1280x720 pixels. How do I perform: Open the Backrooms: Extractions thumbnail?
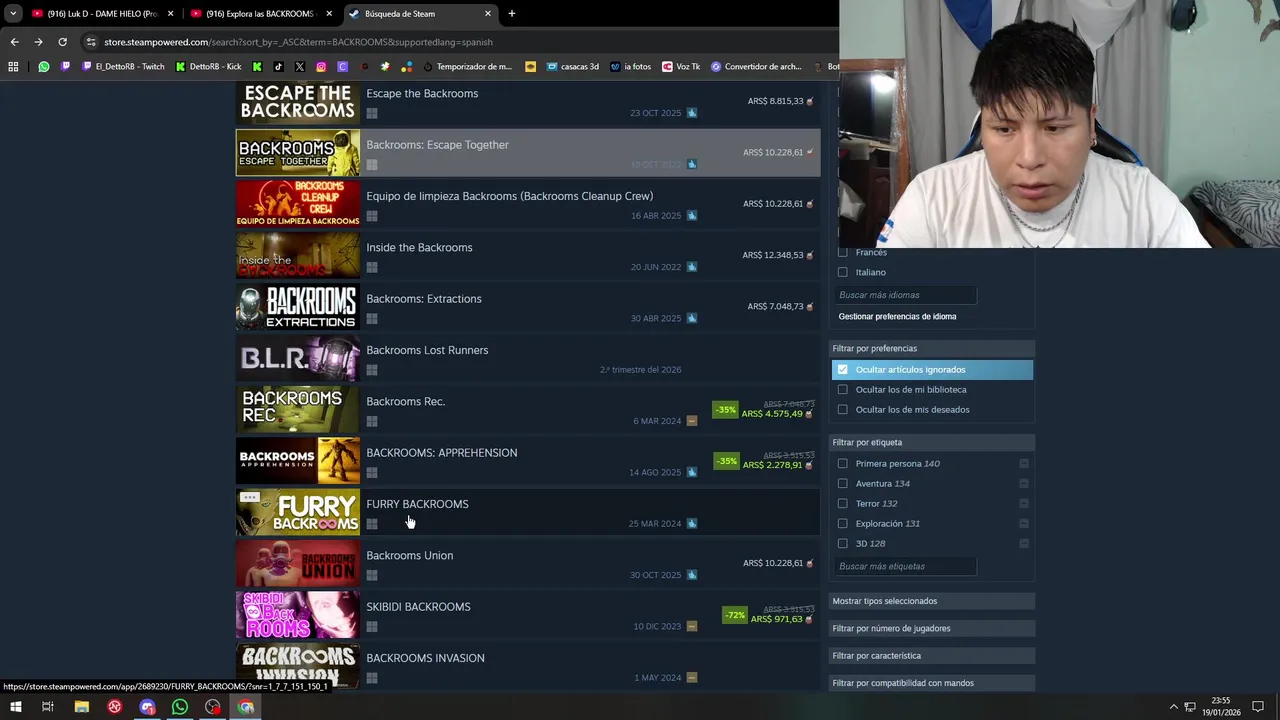(298, 307)
